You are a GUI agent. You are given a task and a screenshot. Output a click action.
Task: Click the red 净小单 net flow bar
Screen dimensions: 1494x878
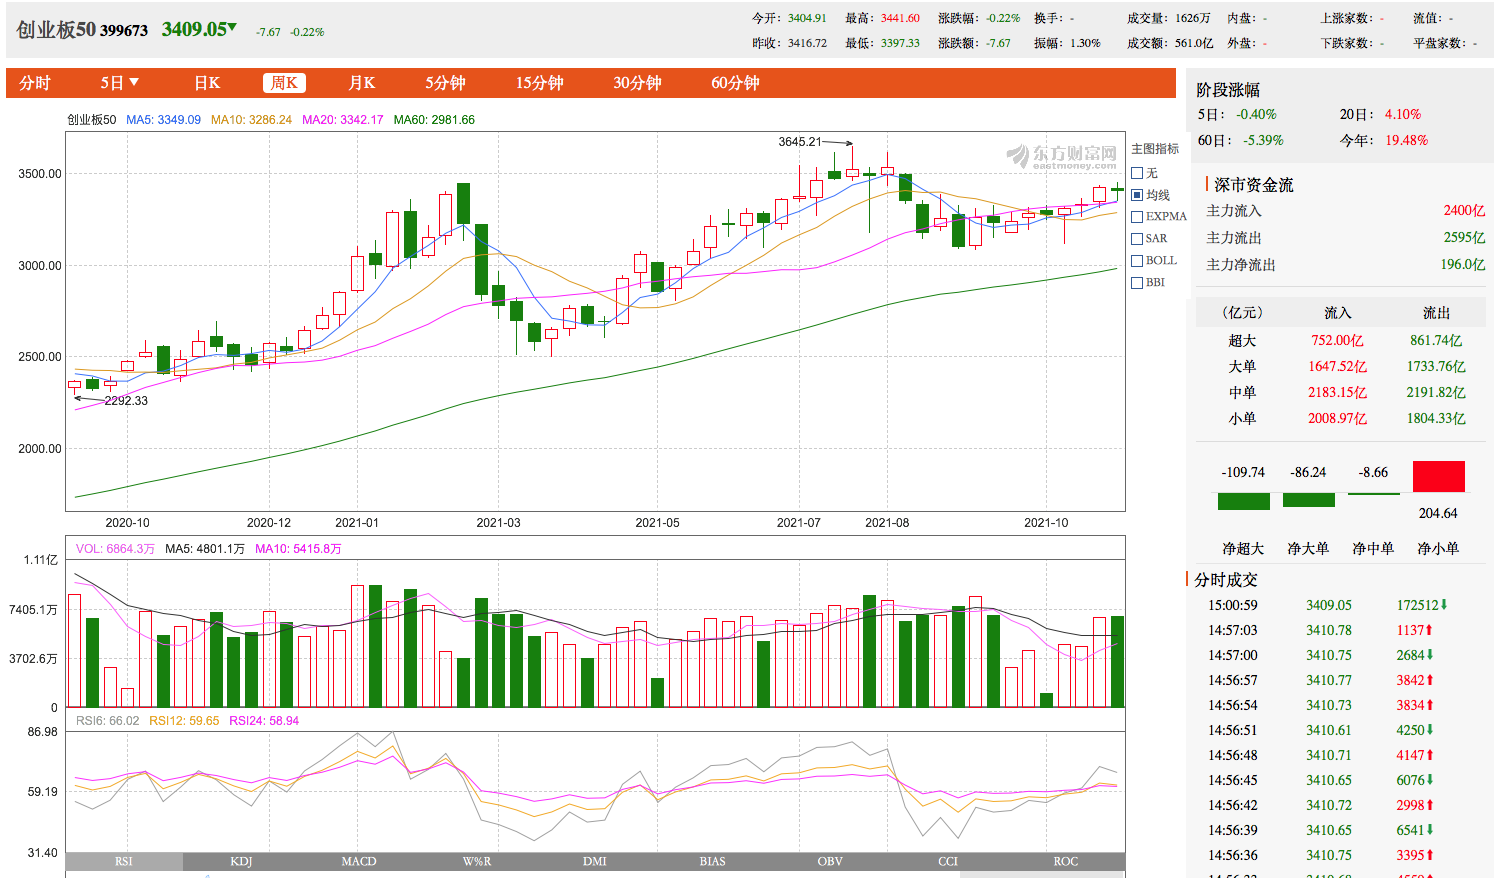coord(1438,477)
